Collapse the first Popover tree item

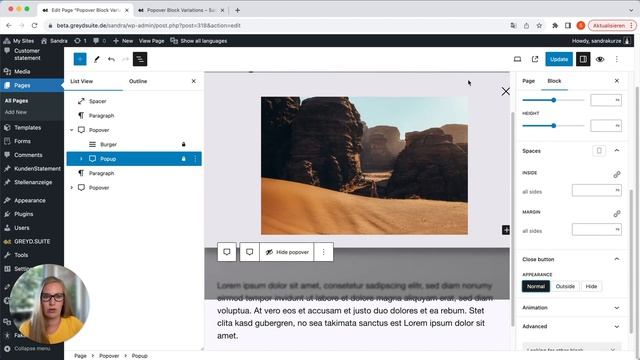point(71,130)
